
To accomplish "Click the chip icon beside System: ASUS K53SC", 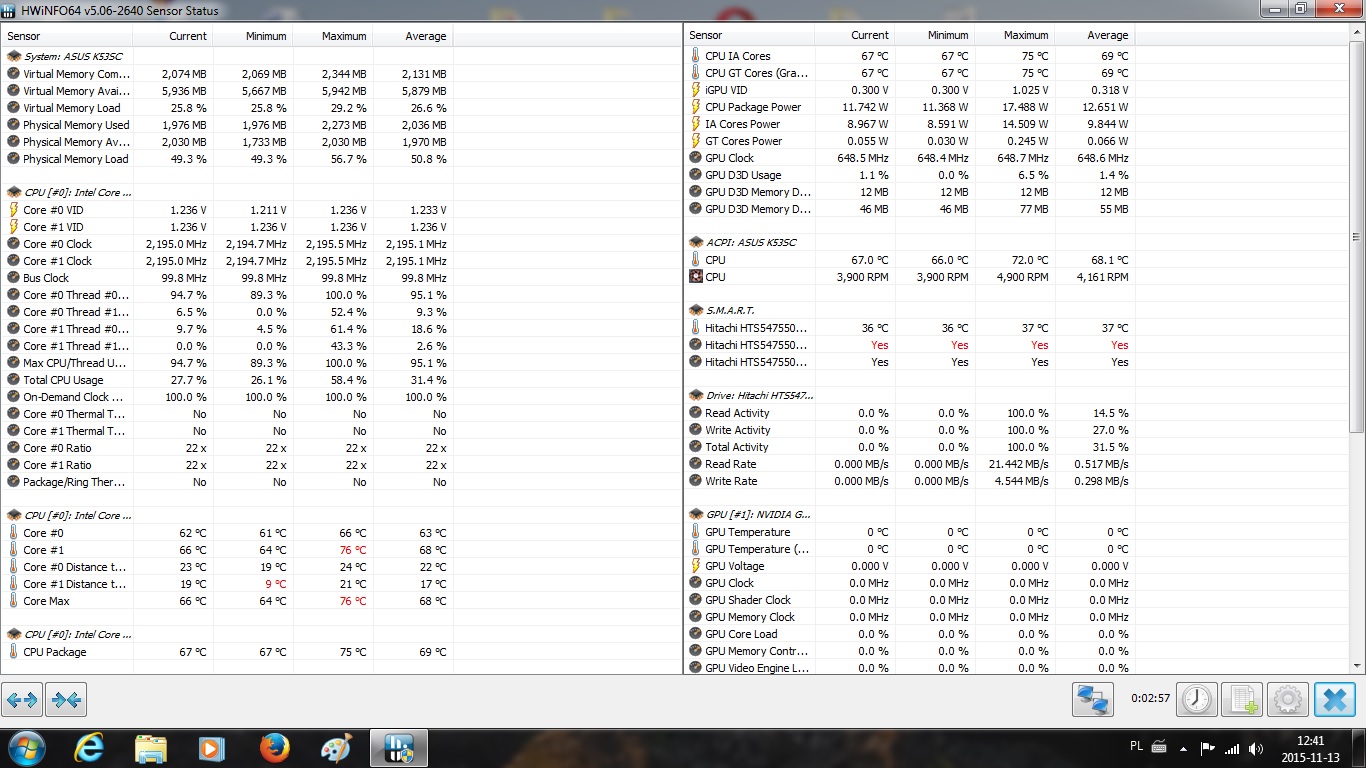I will [14, 56].
